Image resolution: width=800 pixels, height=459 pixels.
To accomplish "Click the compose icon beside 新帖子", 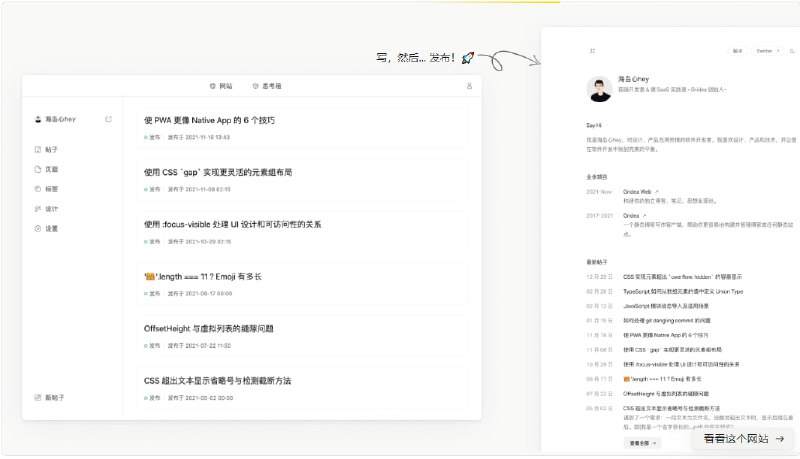I will 38,397.
